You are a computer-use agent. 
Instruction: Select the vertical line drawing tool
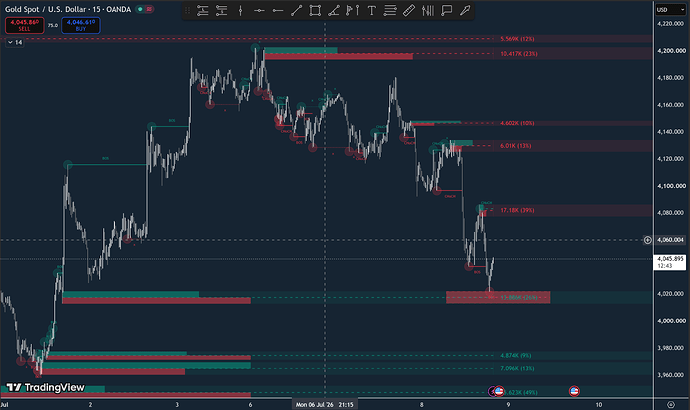pyautogui.click(x=240, y=11)
